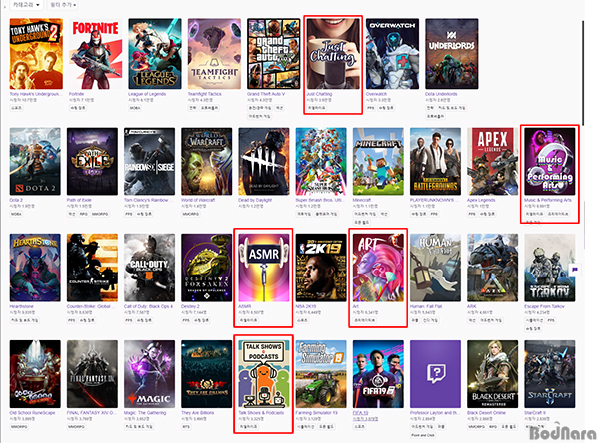Click the Apex Legends cover
Image resolution: width=600 pixels, height=443 pixels.
click(x=492, y=161)
